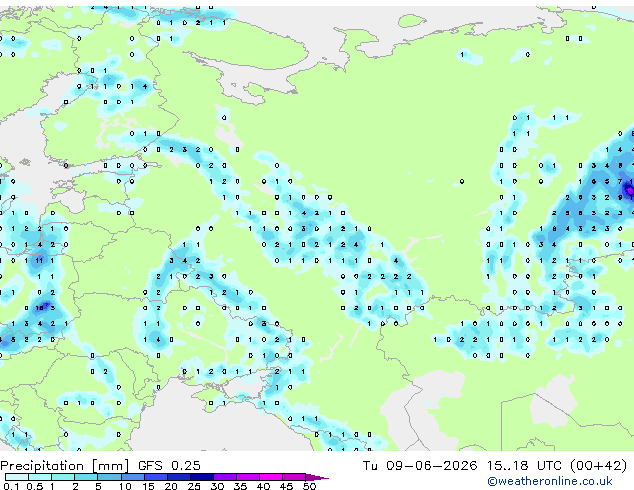Click the 20–25 mm legend swatch
Viewport: 634px width, 490px height.
[x=178, y=477]
